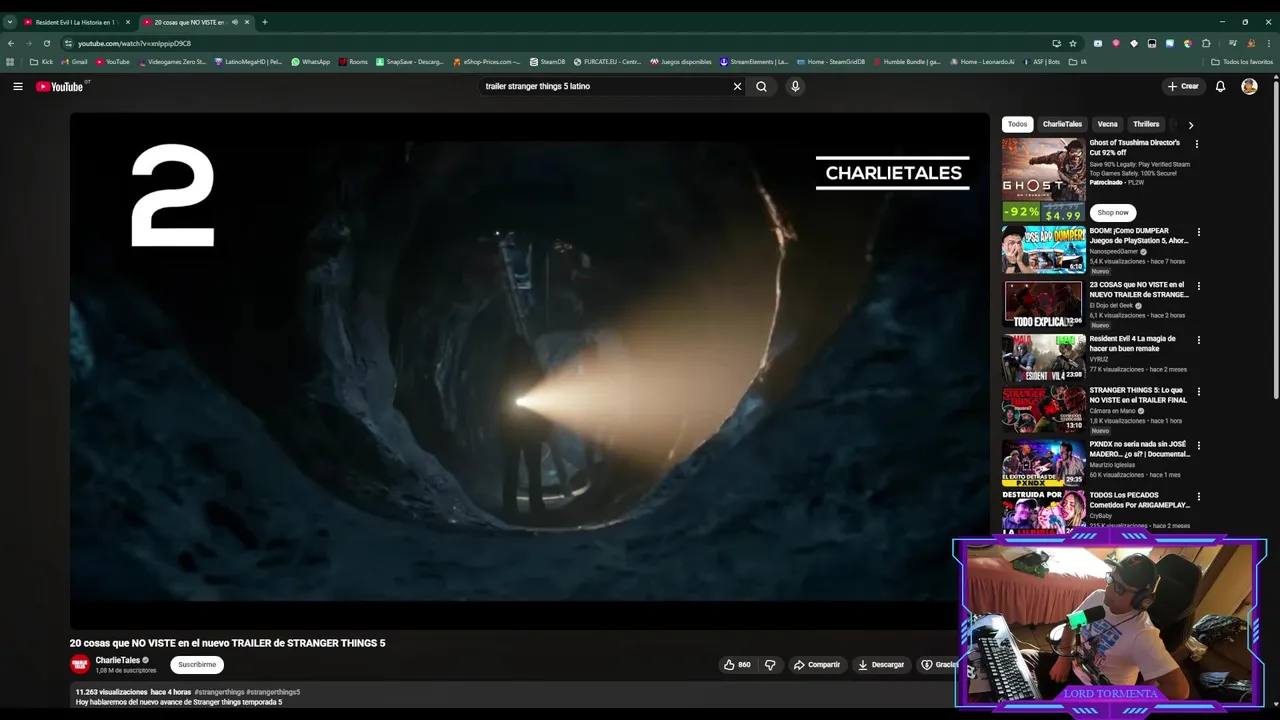1280x720 pixels.
Task: Go back with the browser back arrow
Action: (x=11, y=43)
